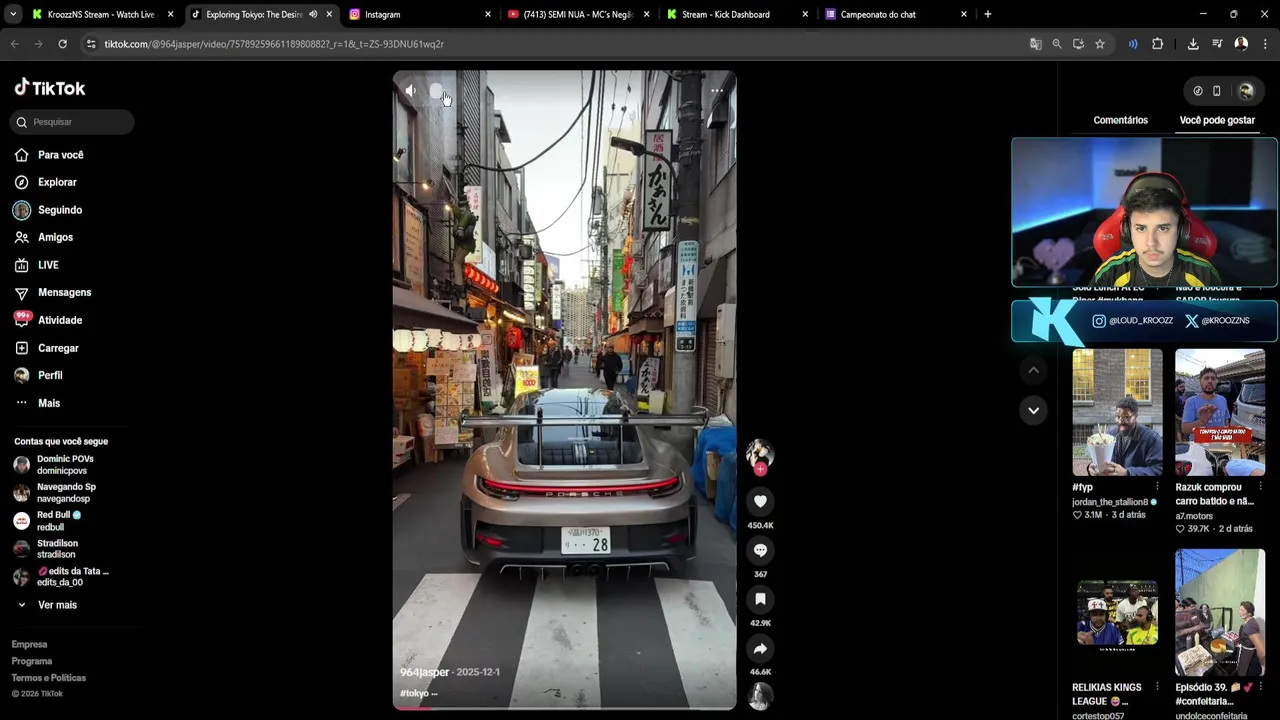Click the TikTok logo

click(x=50, y=88)
